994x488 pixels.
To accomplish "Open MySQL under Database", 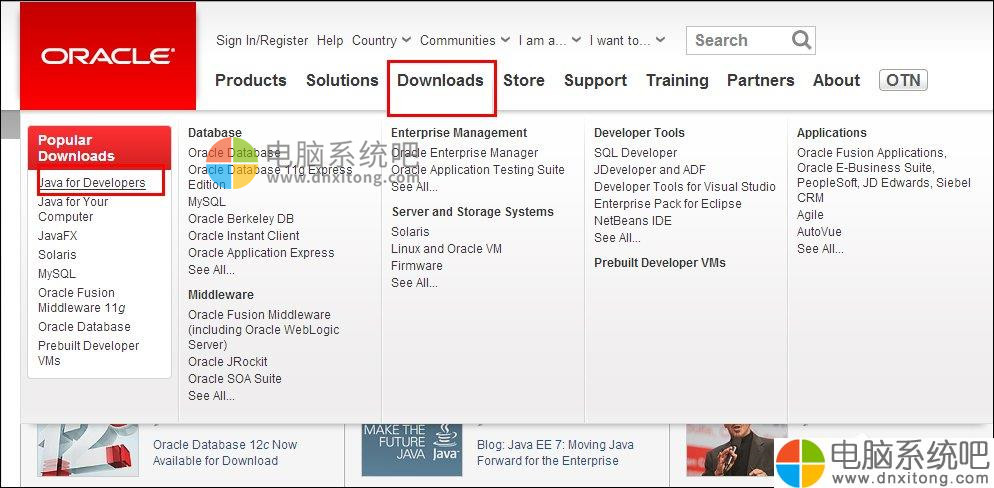I will coord(207,202).
